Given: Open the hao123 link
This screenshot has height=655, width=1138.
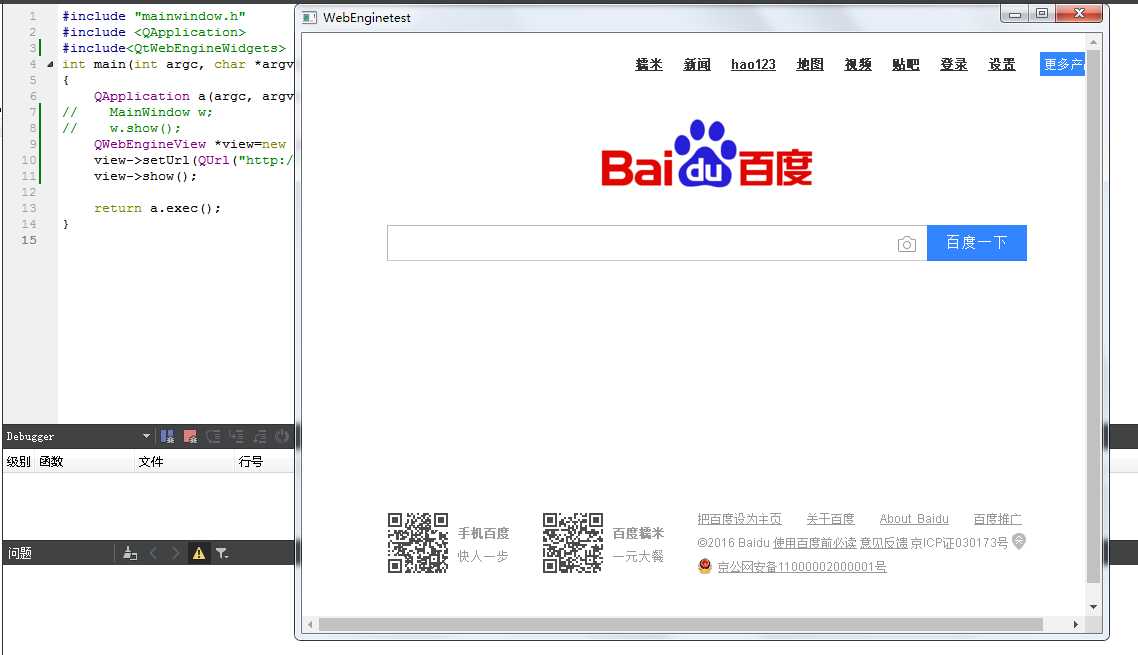Looking at the screenshot, I should [753, 65].
